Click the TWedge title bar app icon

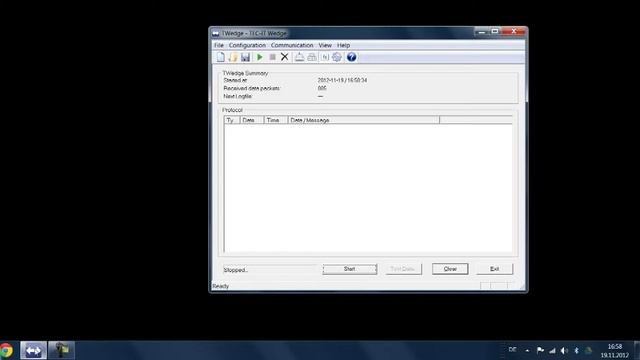tap(216, 33)
